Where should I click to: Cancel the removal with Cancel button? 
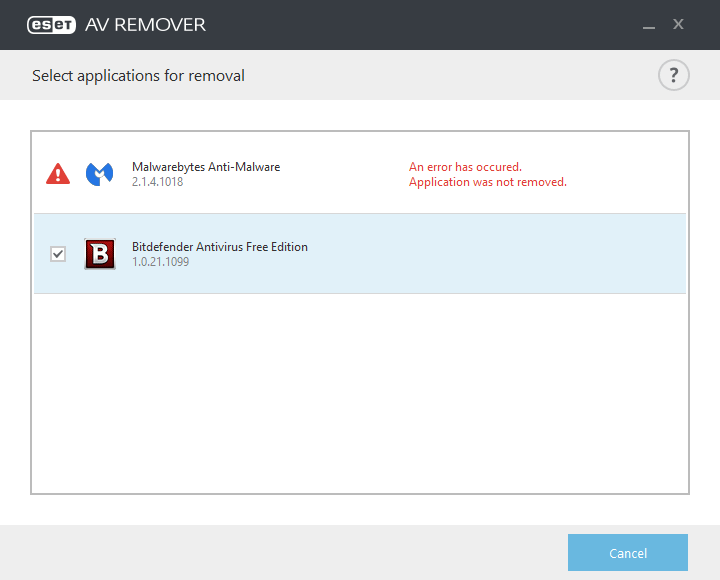(627, 552)
